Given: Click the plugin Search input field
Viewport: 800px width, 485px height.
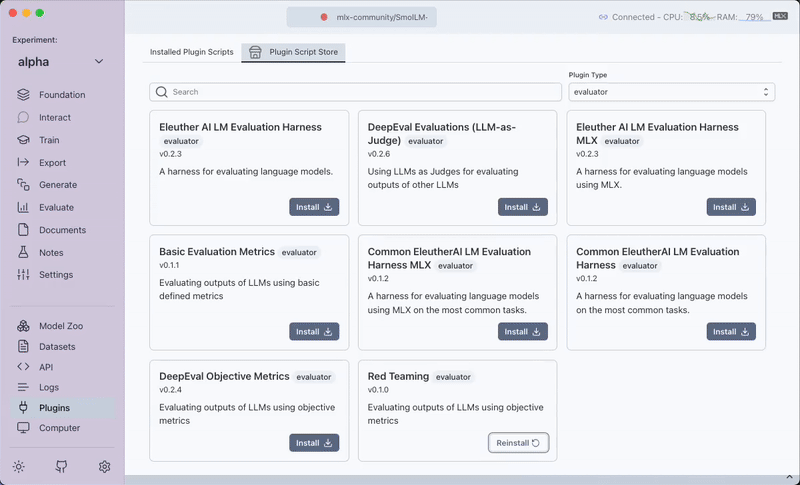Looking at the screenshot, I should [355, 92].
